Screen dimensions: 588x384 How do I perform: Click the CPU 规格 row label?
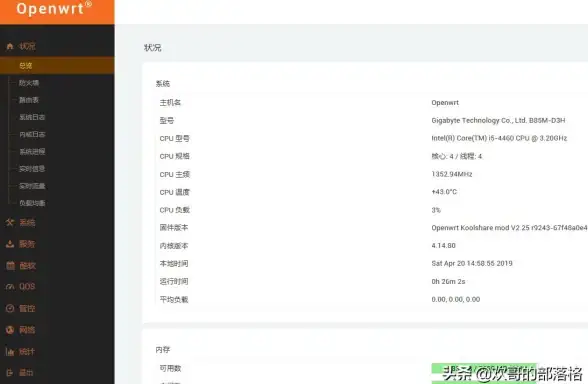pos(174,156)
